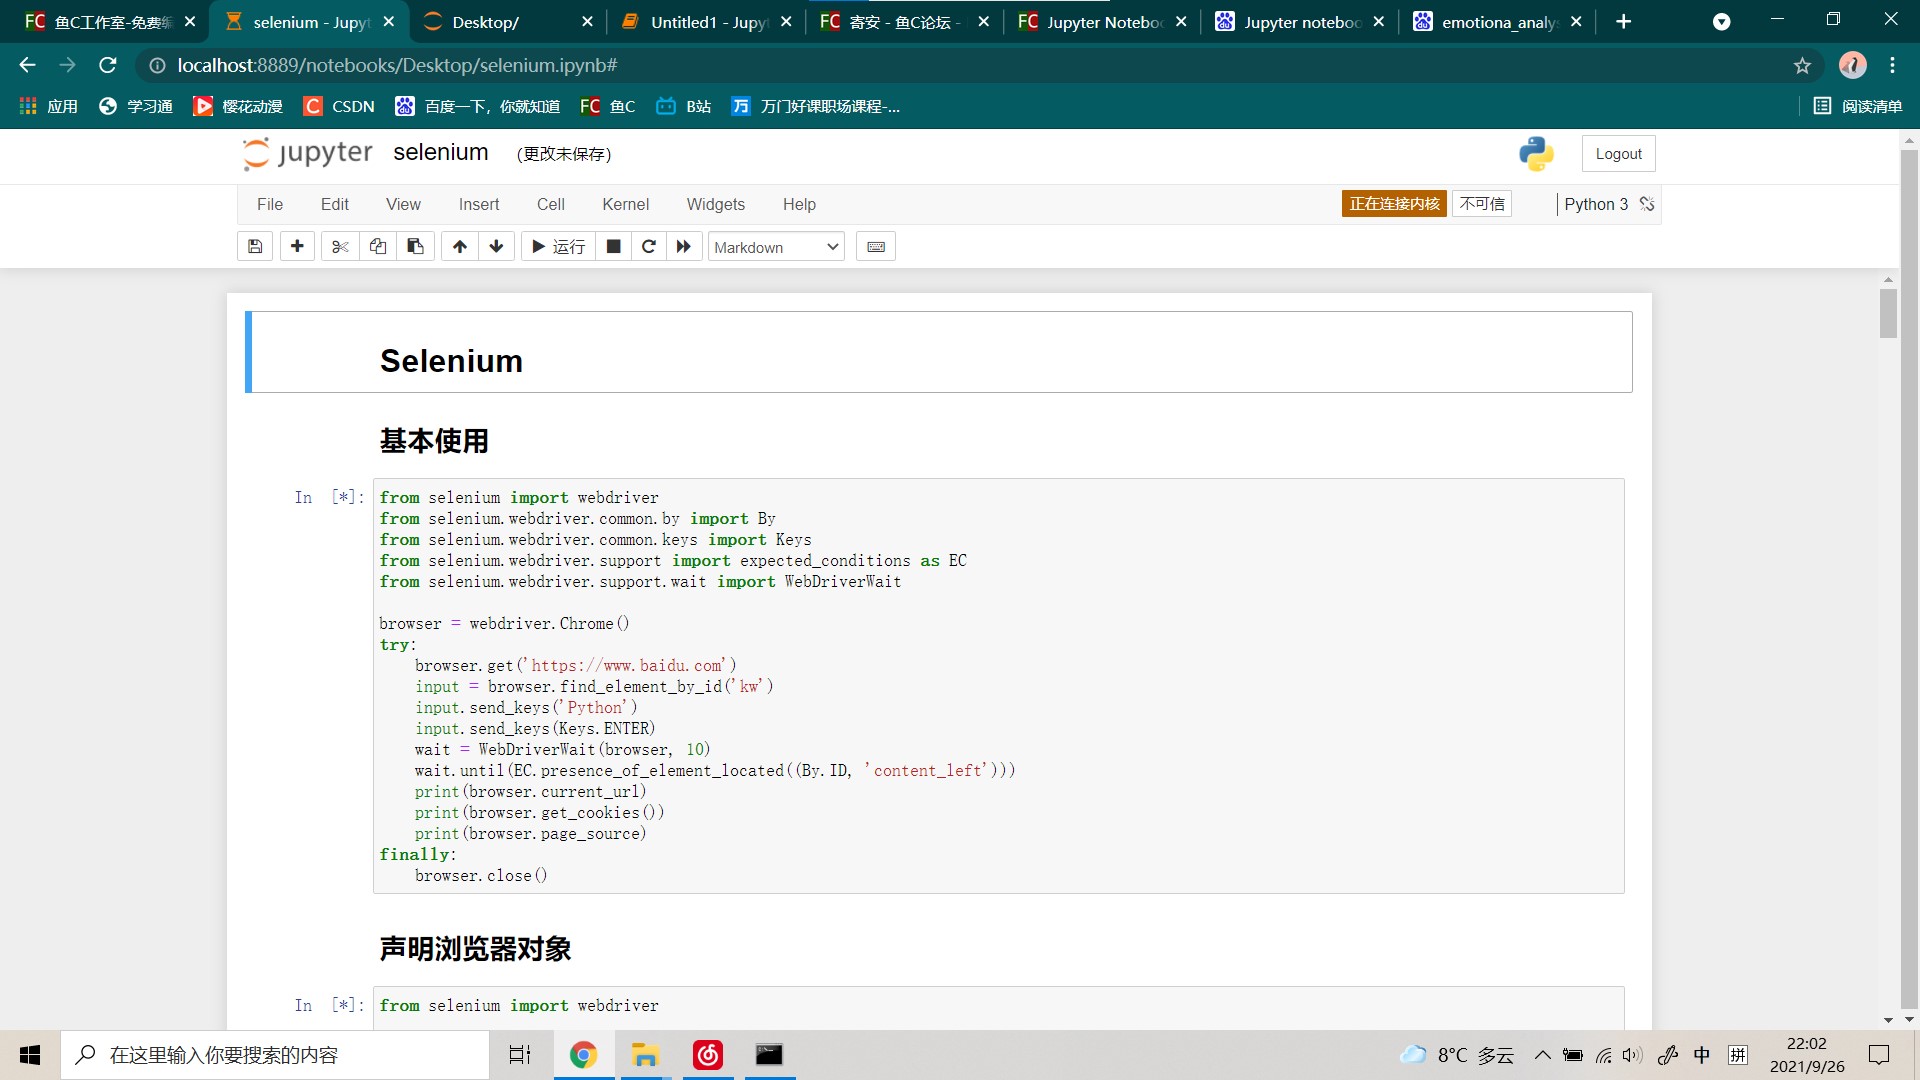Click the 正在连接内核 notification
Screen dimensions: 1920x1080
click(x=1394, y=204)
